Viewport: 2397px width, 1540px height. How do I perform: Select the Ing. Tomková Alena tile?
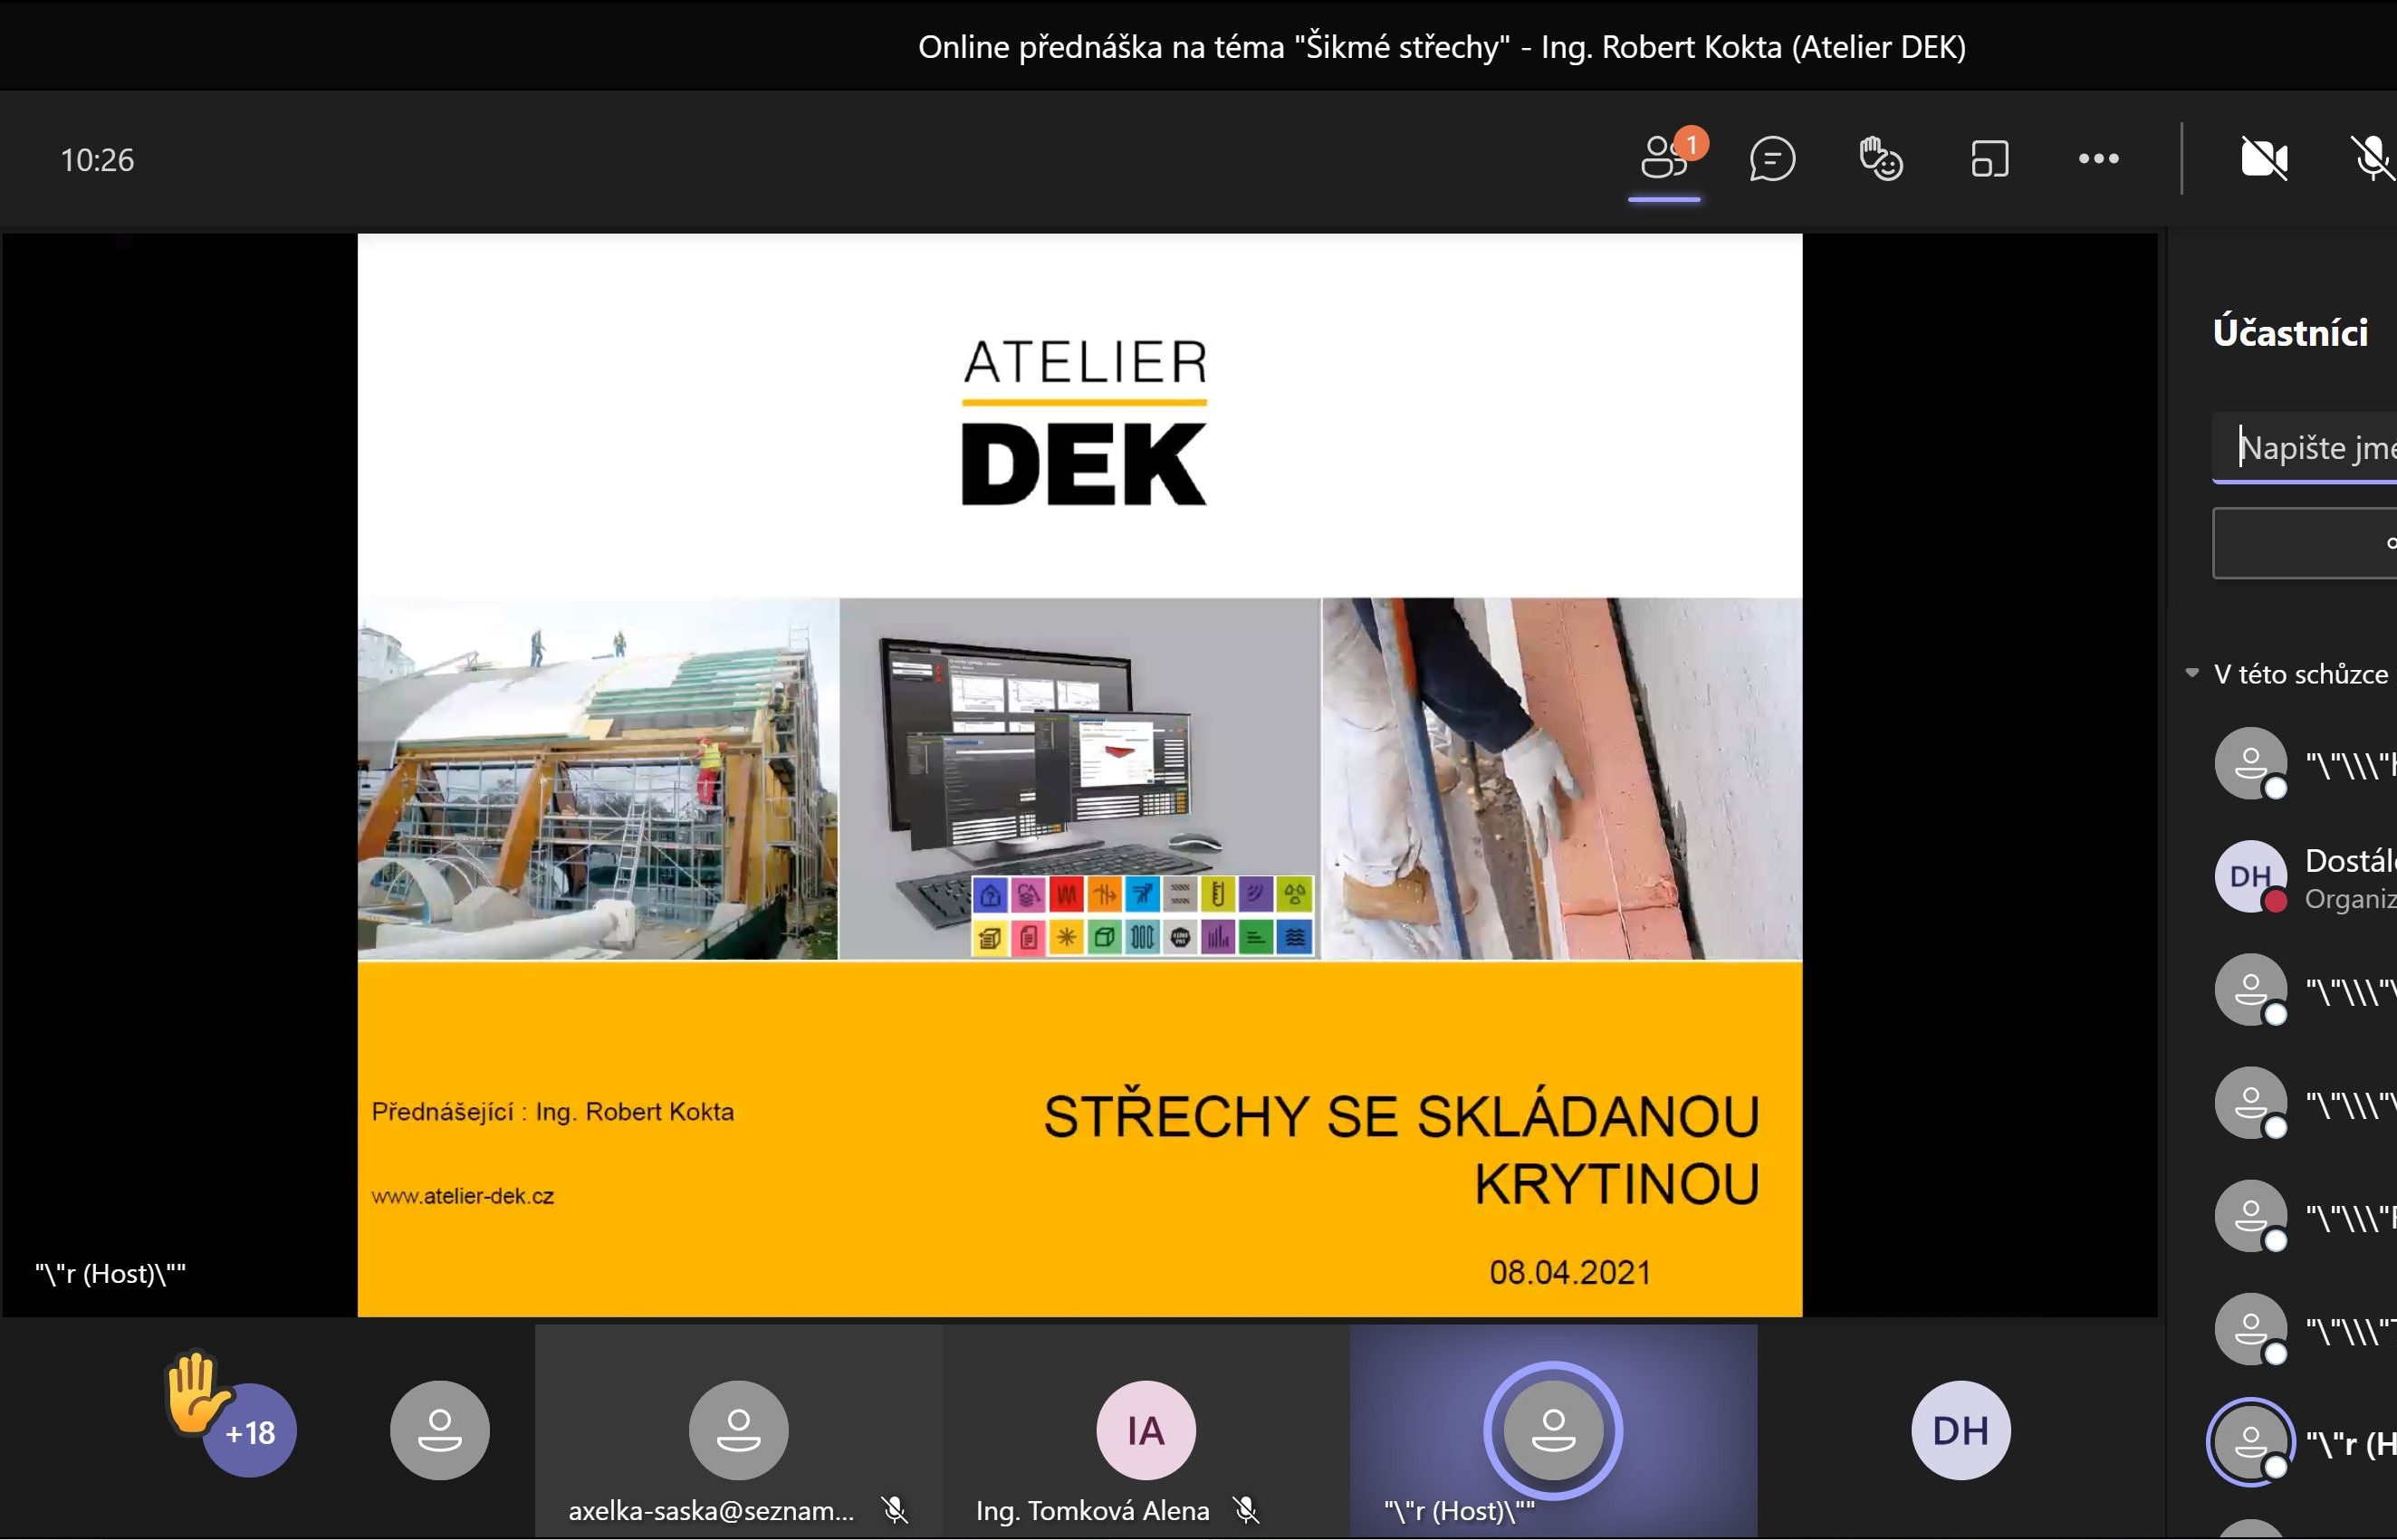click(x=1146, y=1431)
